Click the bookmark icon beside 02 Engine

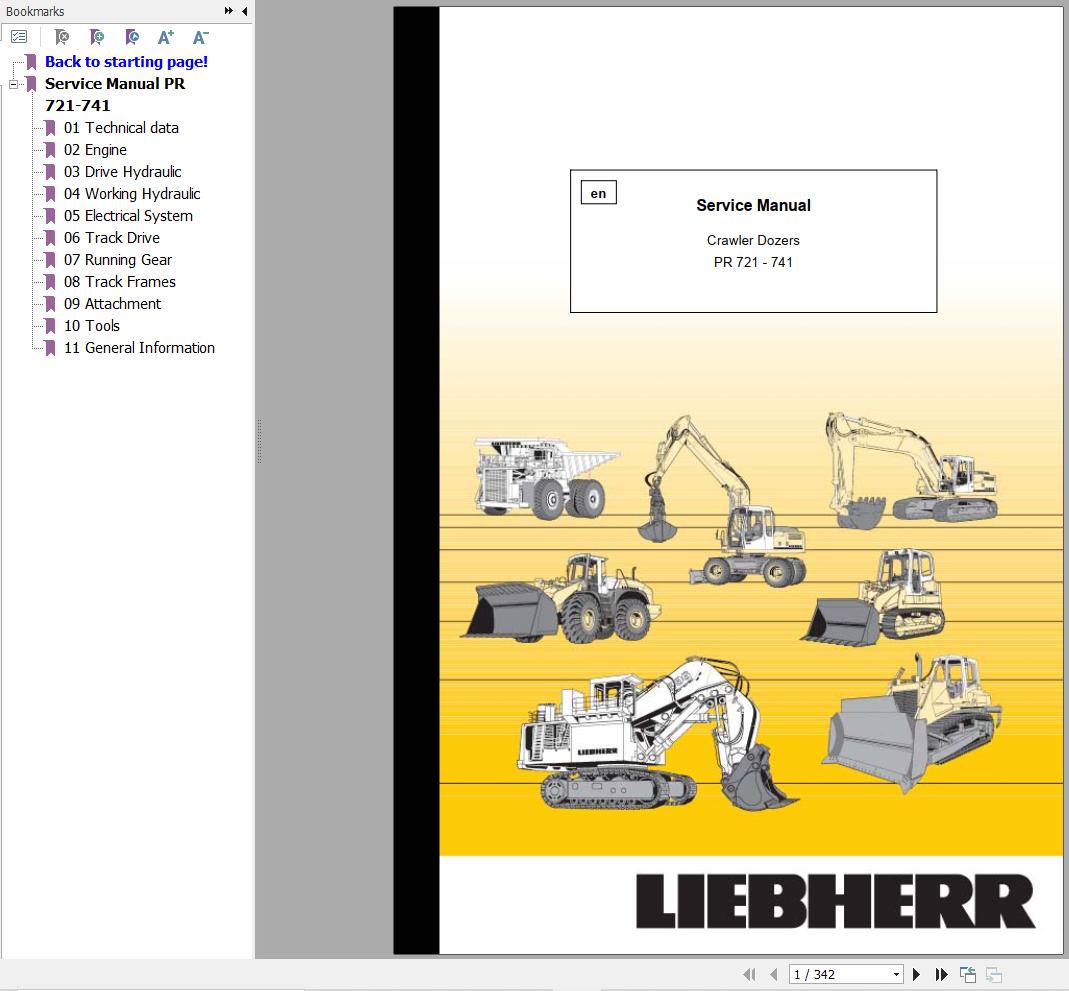click(50, 149)
